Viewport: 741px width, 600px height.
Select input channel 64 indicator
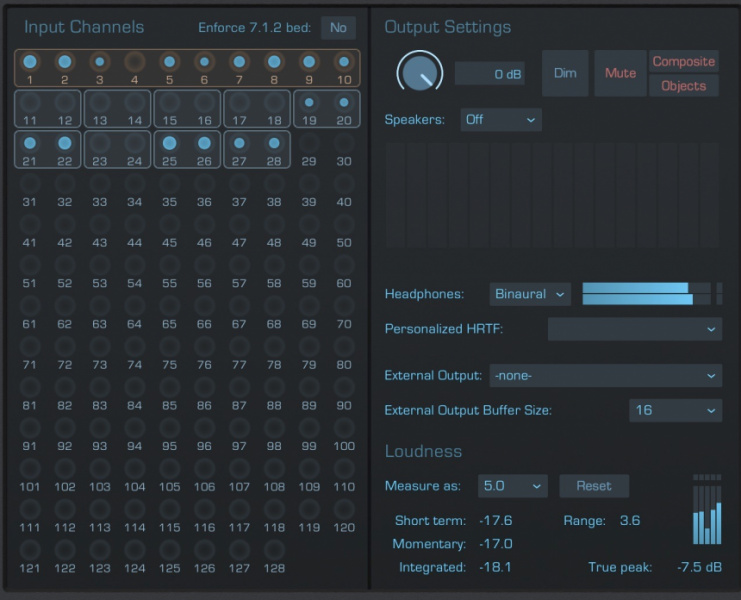[134, 306]
